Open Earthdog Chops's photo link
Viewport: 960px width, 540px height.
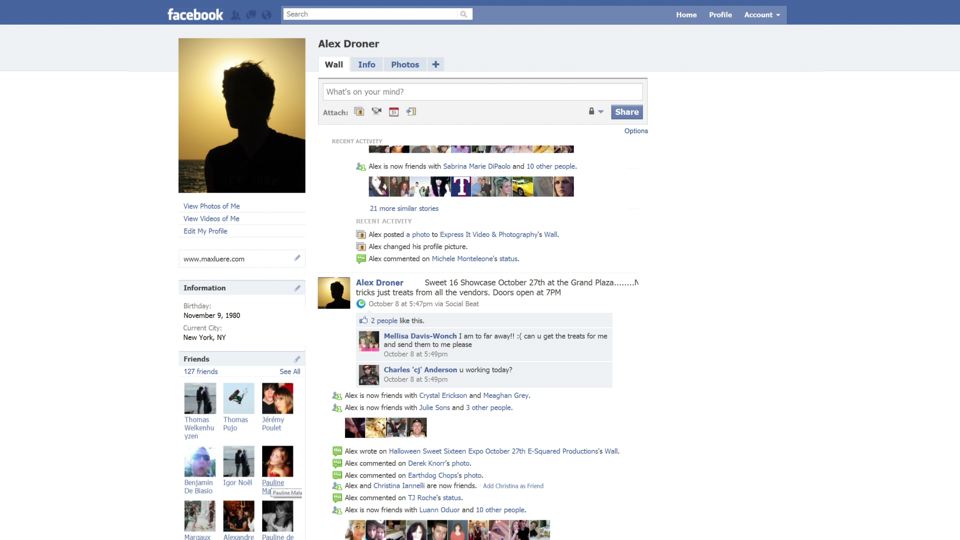click(445, 475)
